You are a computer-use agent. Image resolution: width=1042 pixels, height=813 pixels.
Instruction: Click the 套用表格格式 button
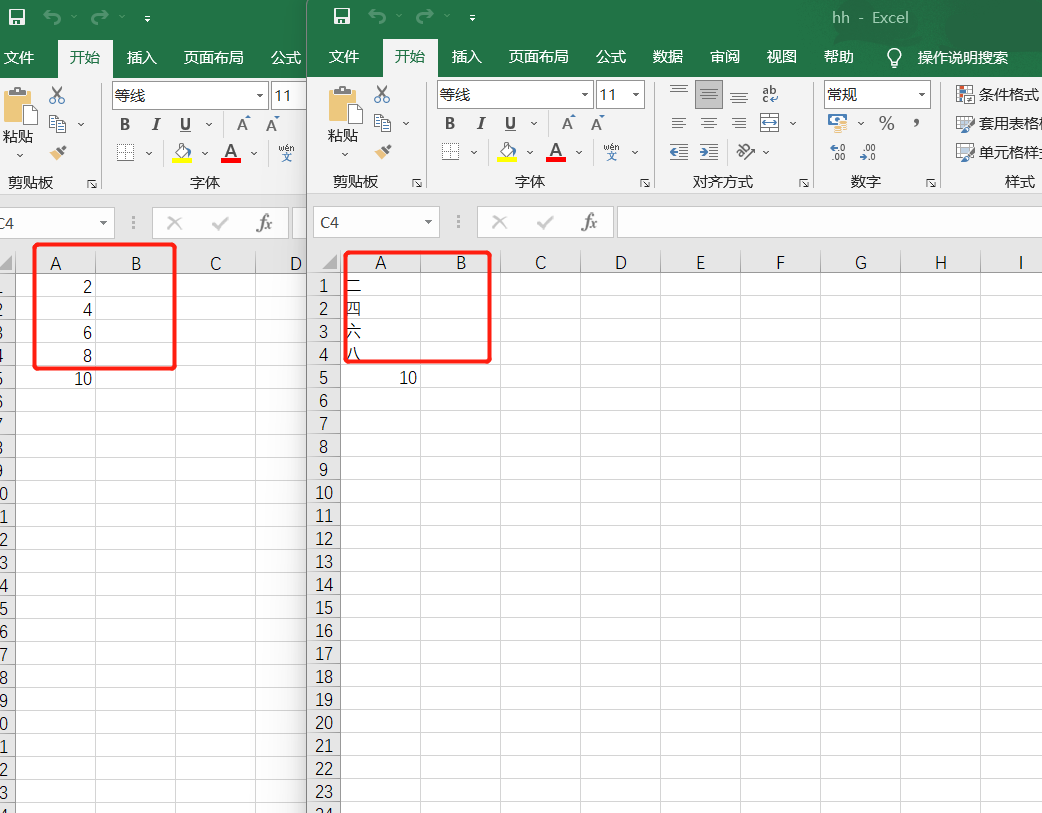click(1005, 124)
